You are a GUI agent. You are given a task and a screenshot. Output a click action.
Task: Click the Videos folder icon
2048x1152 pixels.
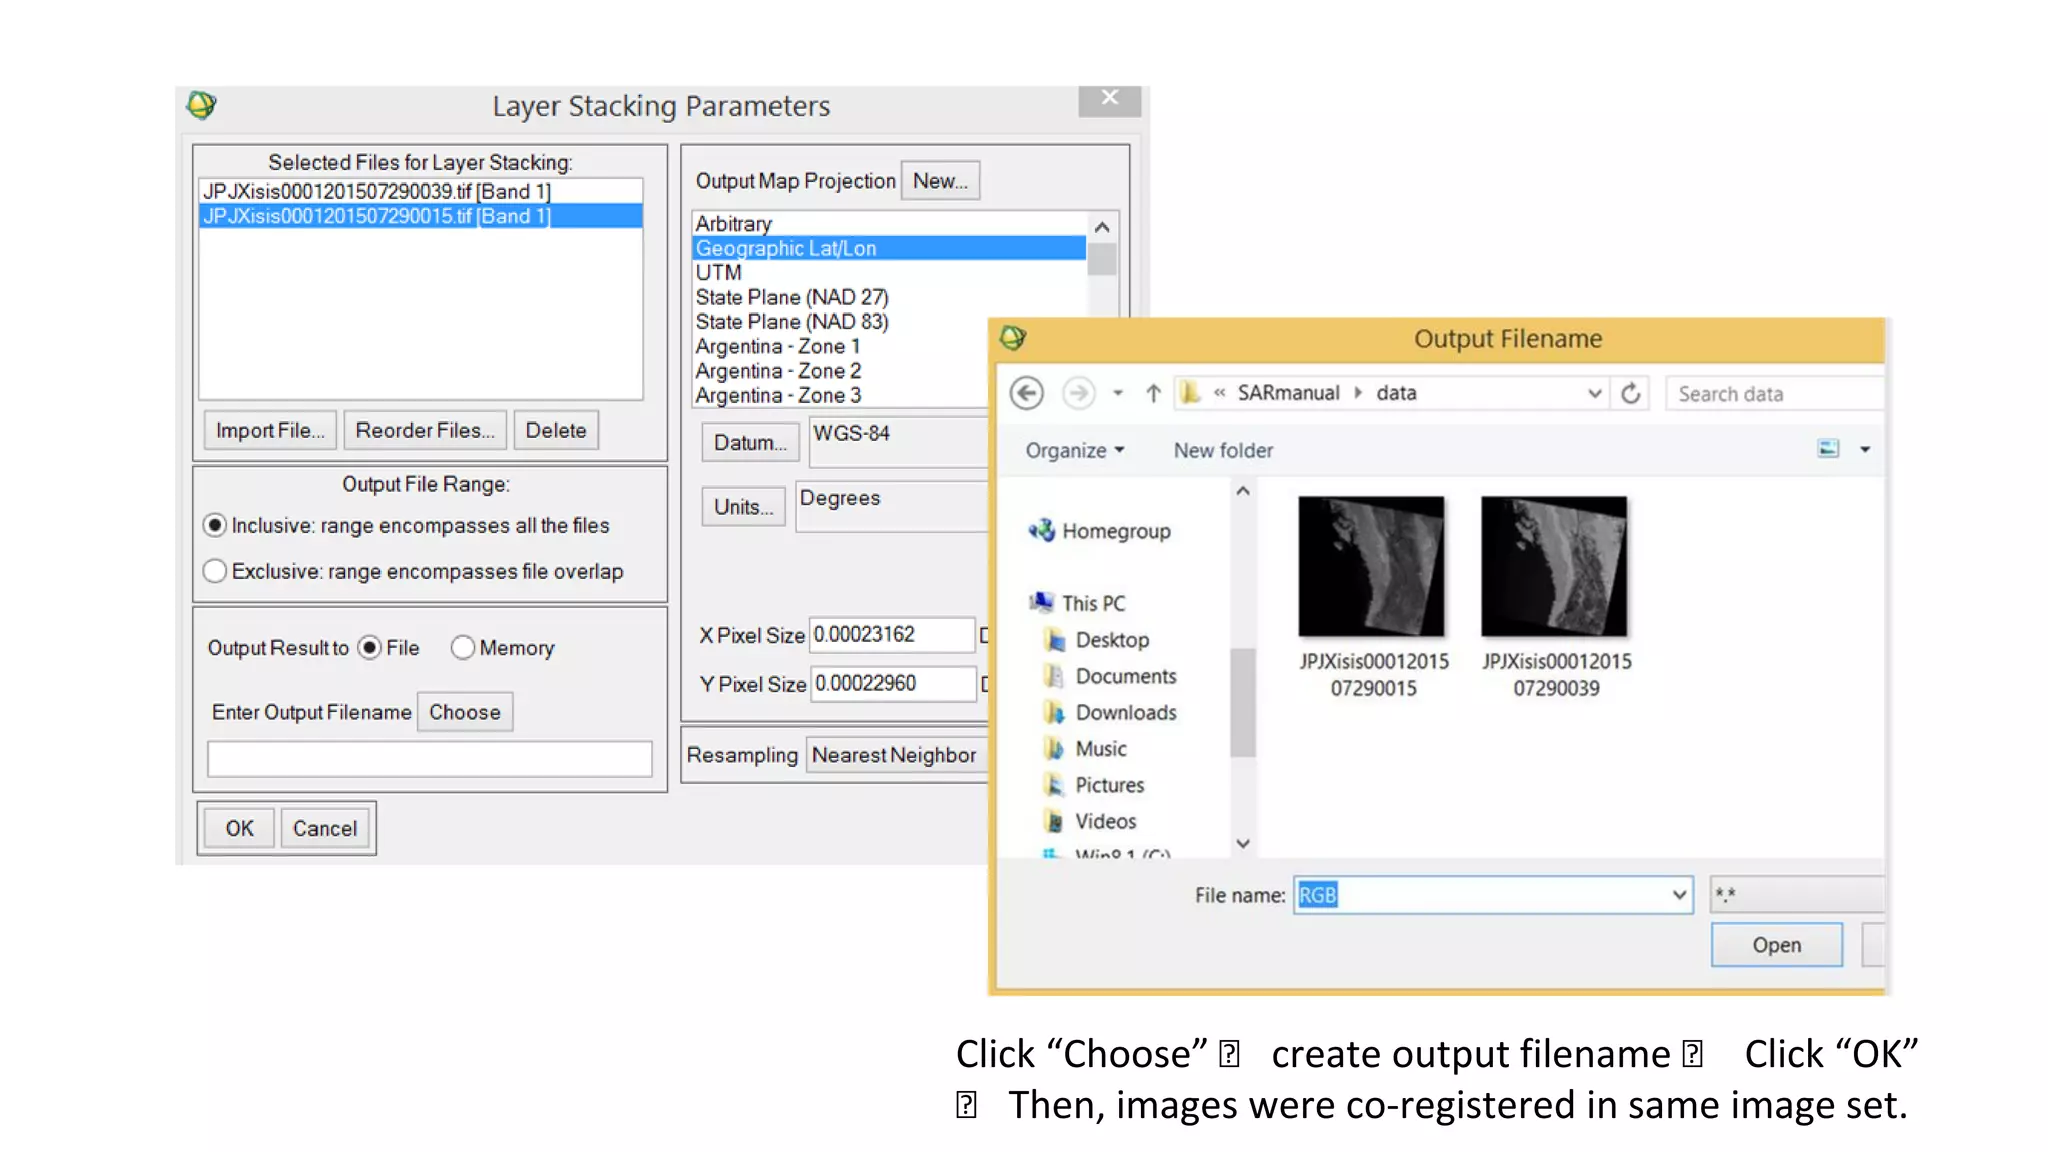coord(1054,821)
